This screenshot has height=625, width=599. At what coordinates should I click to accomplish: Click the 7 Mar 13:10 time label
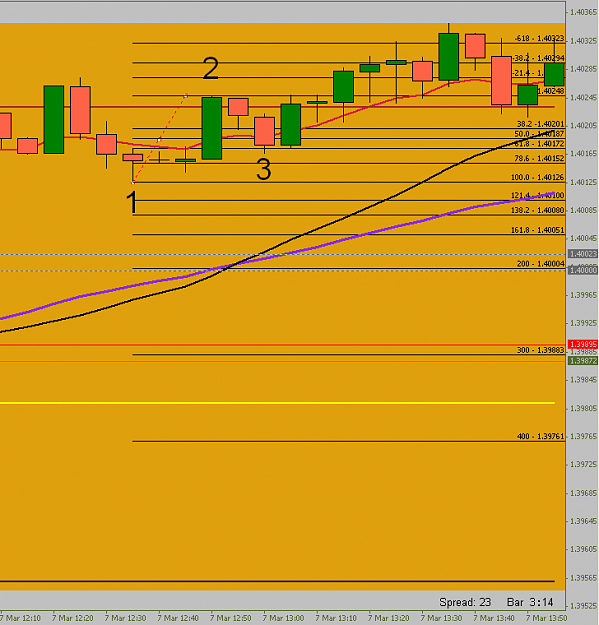336,618
